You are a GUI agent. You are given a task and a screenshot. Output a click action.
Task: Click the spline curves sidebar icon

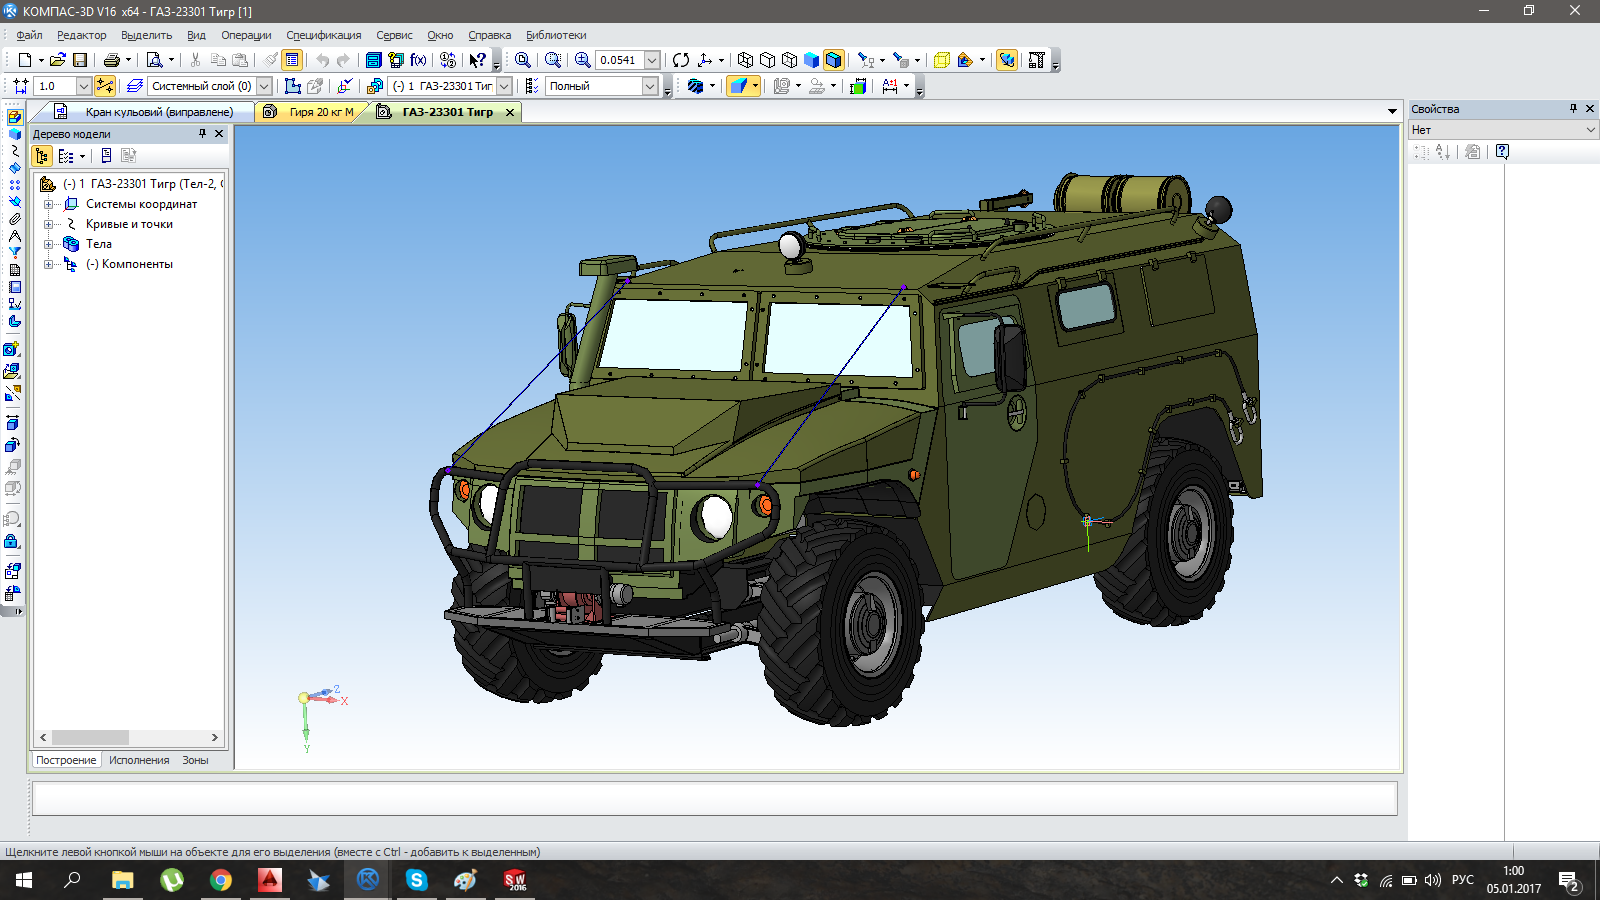pyautogui.click(x=14, y=151)
